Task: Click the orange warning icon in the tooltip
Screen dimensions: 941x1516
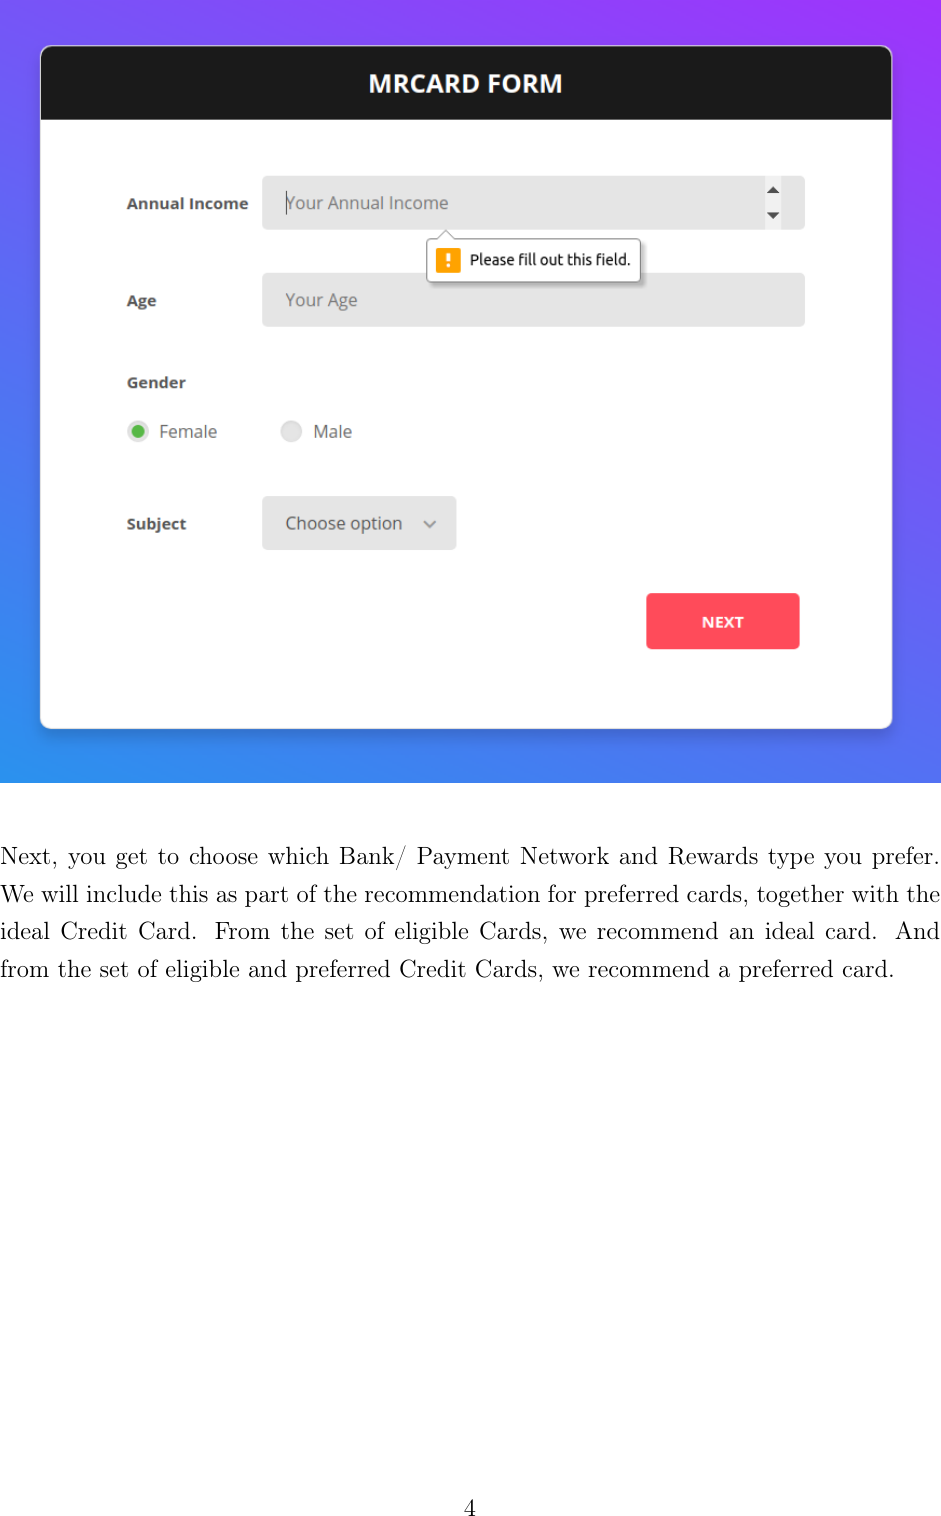Action: point(448,260)
